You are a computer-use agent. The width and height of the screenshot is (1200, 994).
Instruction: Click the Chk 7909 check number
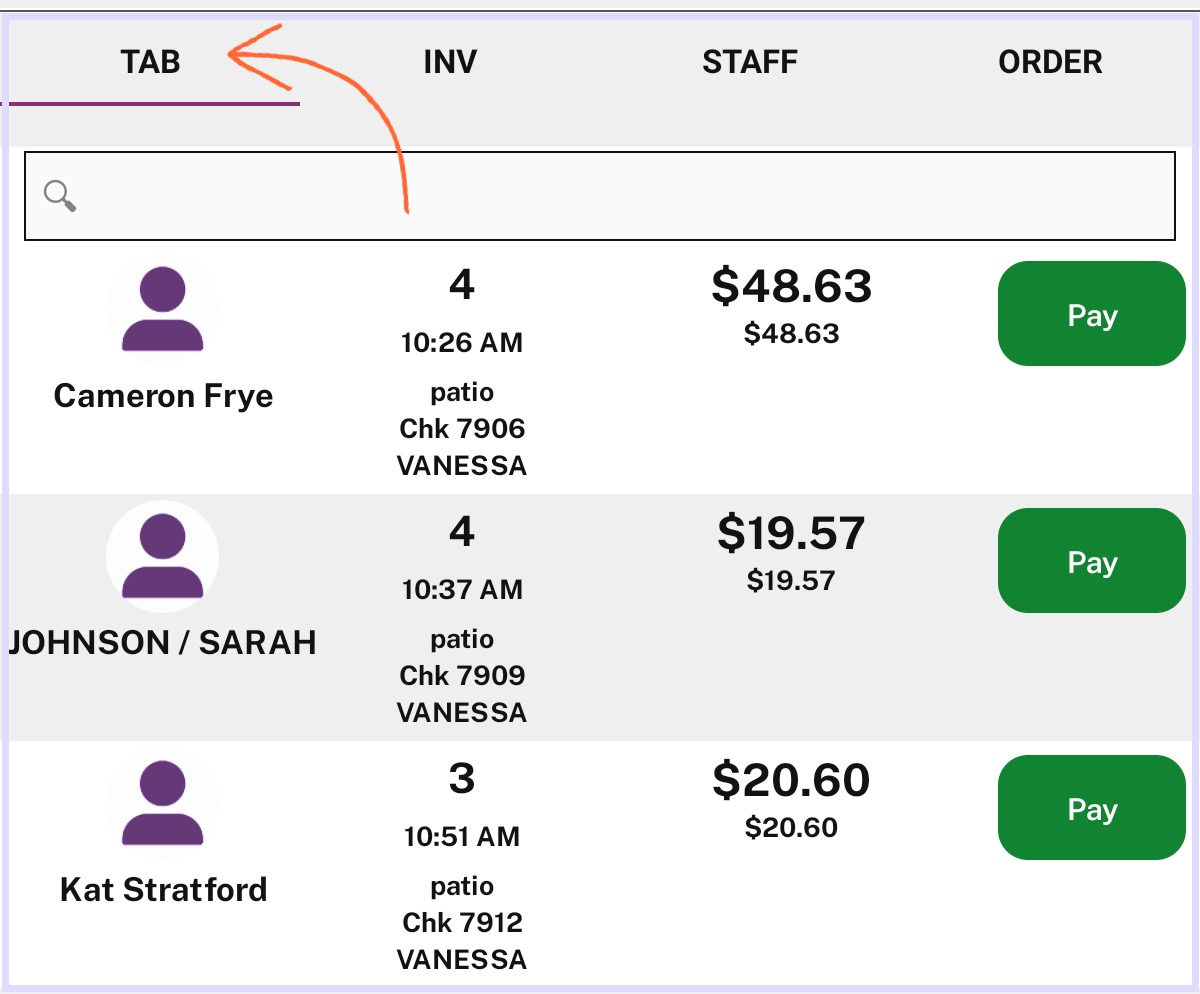(x=462, y=676)
